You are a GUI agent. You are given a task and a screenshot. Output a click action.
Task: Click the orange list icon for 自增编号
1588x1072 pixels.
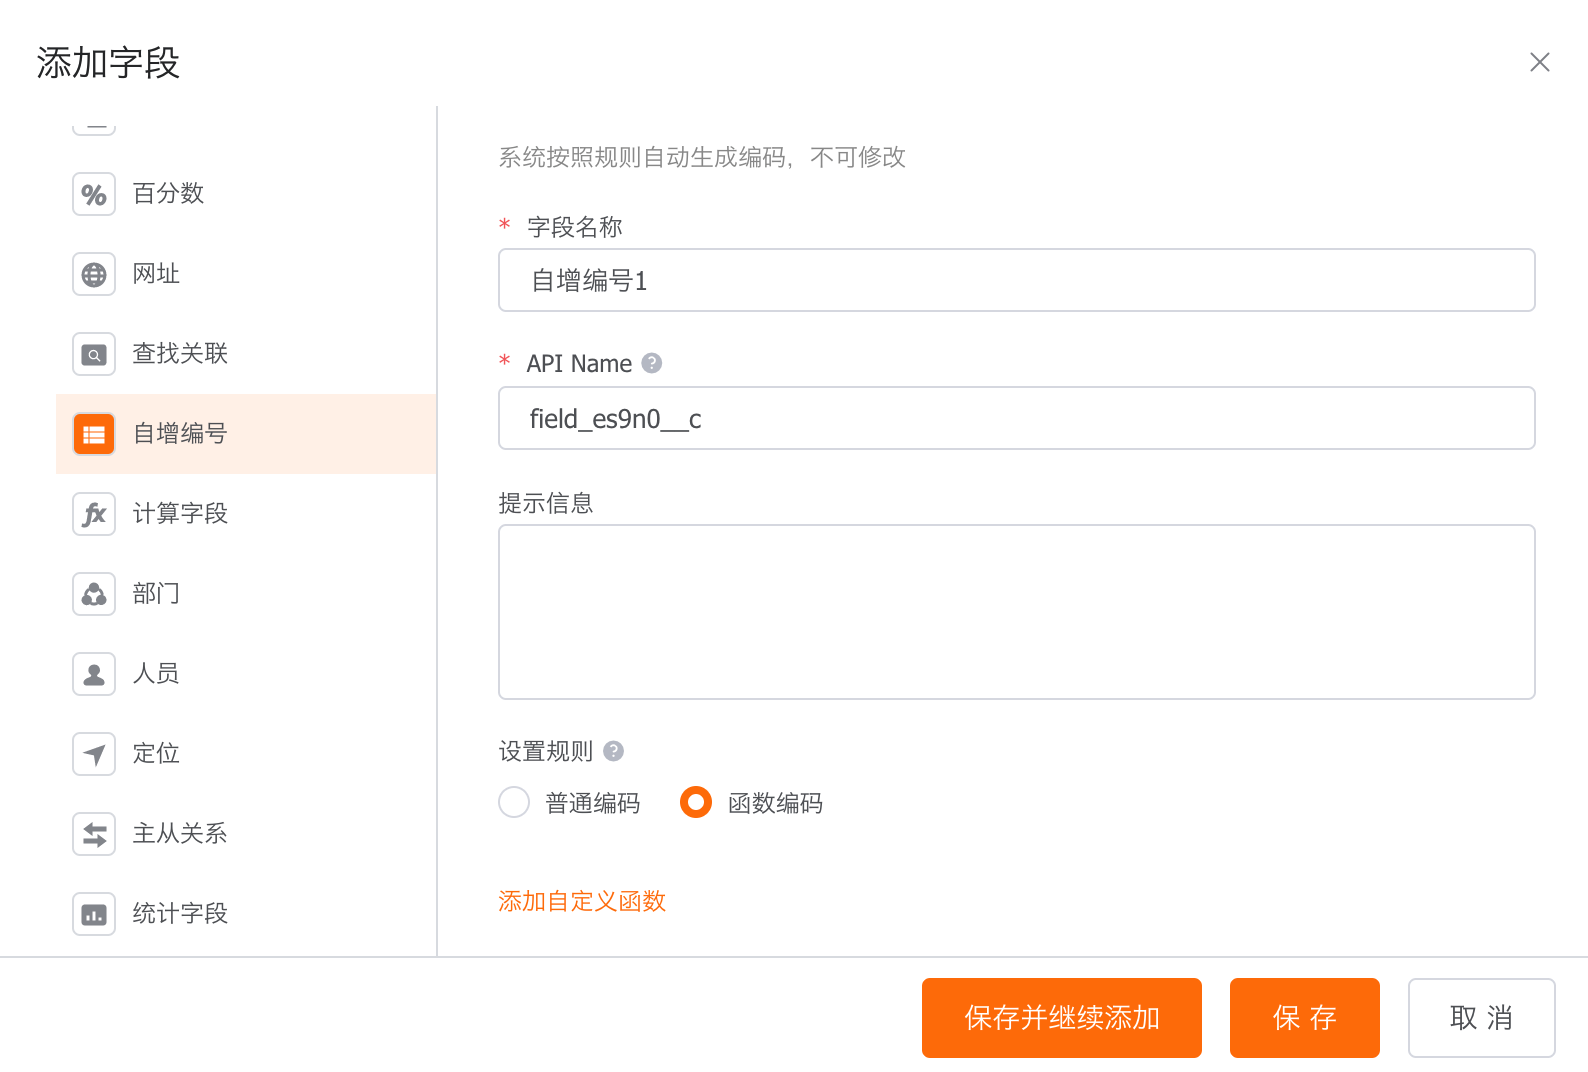[x=94, y=434]
